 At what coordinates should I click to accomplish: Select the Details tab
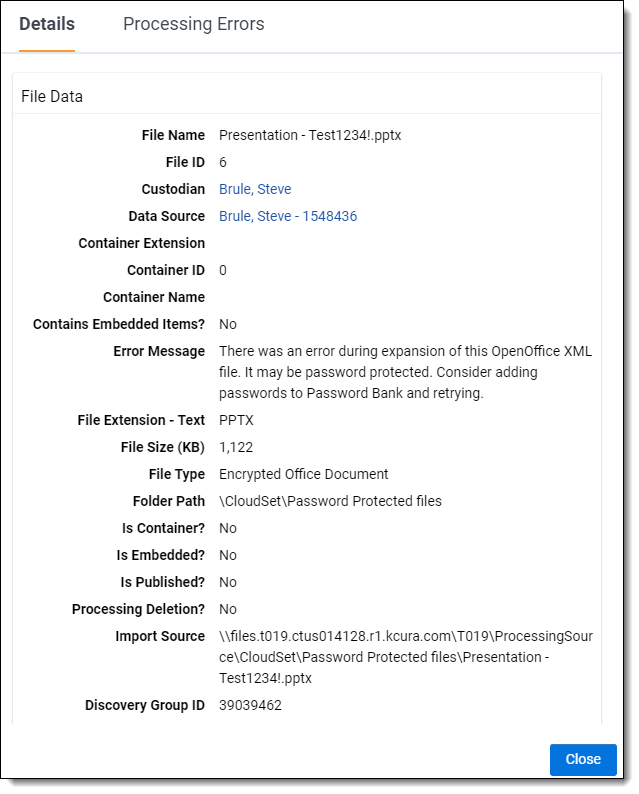point(46,24)
